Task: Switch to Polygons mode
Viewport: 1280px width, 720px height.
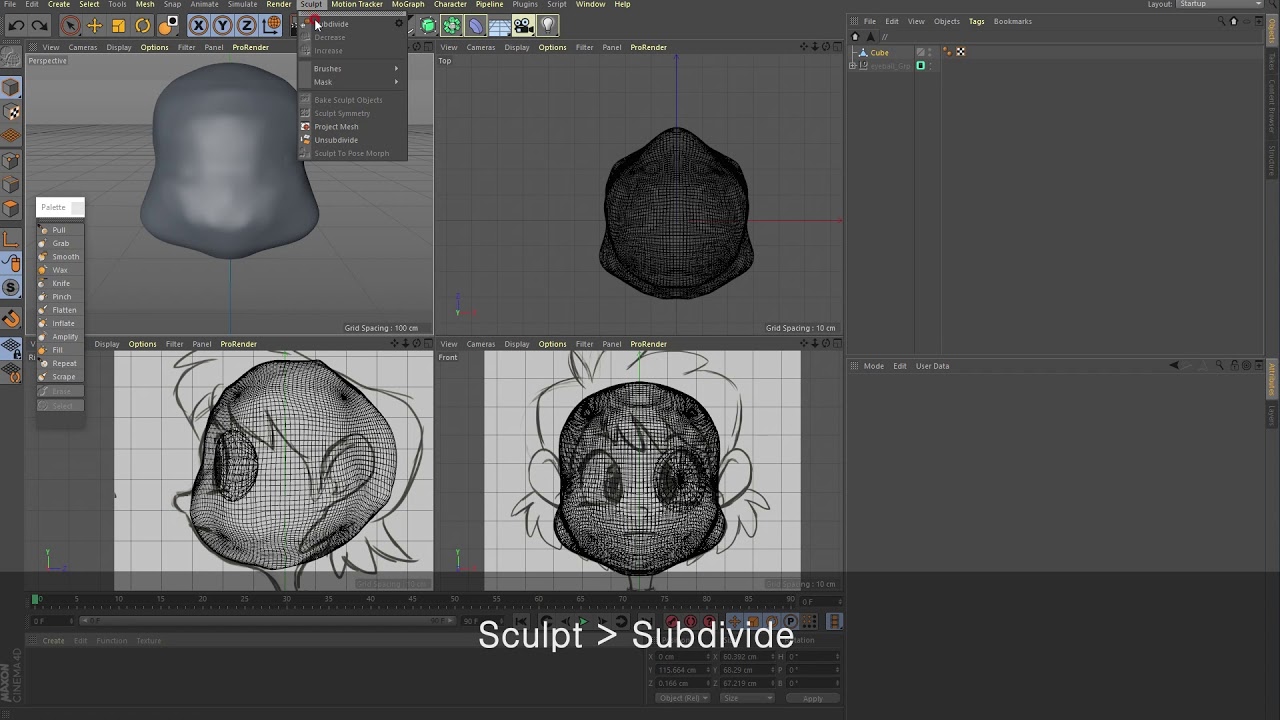Action: click(x=11, y=208)
